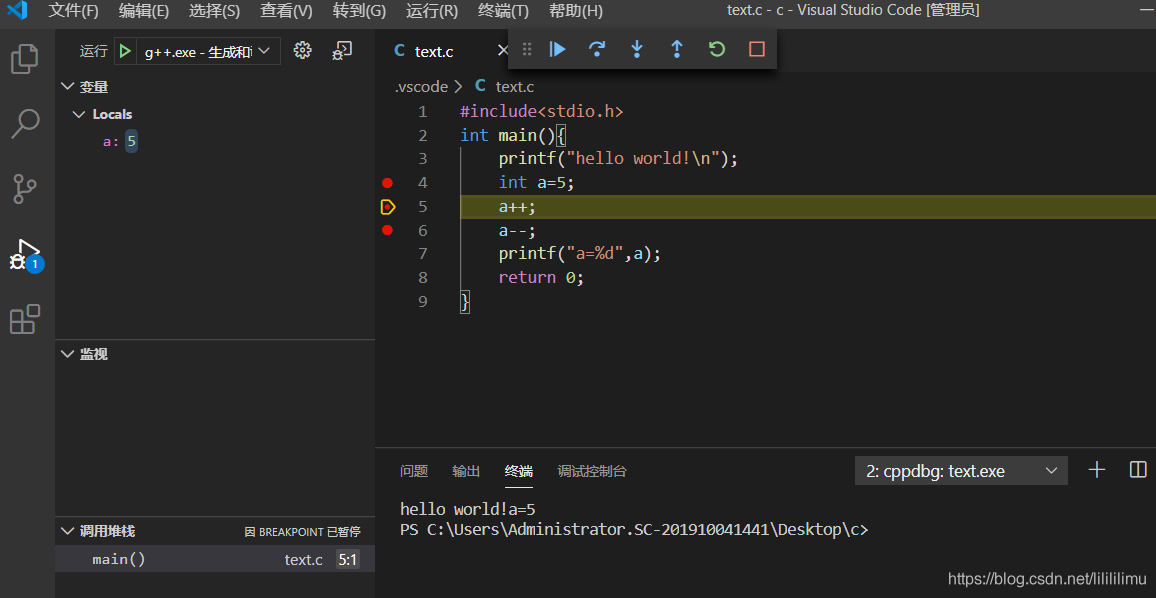1156x598 pixels.
Task: Restart the debugging session
Action: (716, 49)
